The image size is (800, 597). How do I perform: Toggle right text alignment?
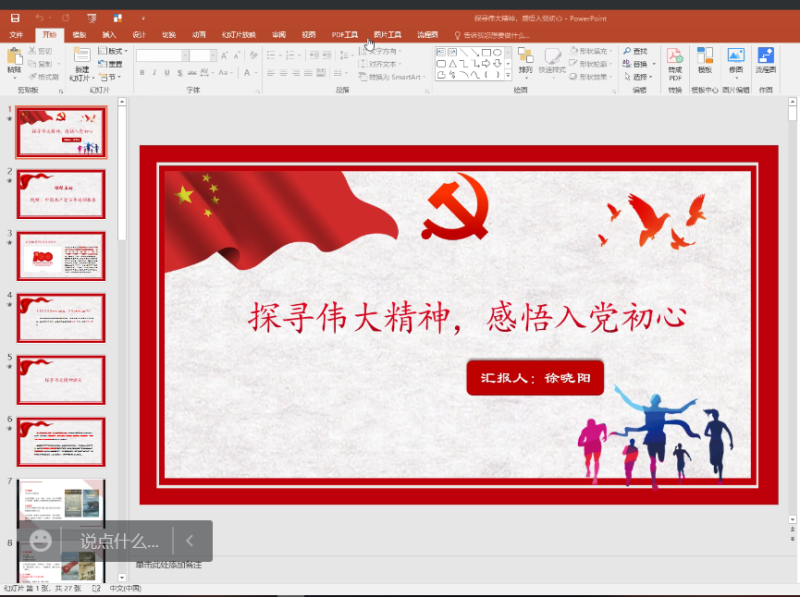(296, 73)
